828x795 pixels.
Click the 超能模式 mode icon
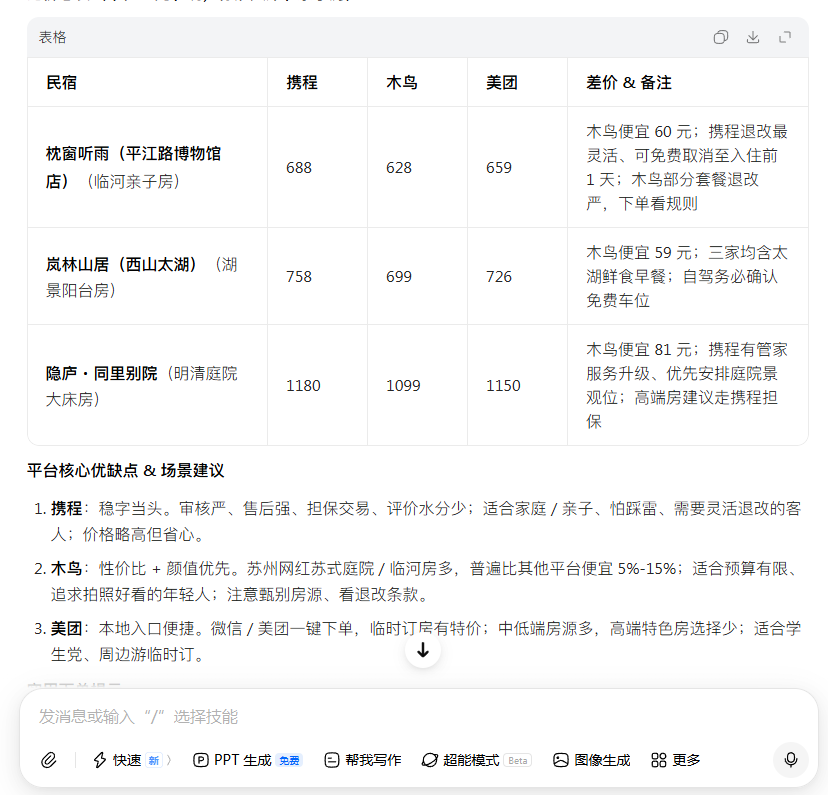(x=429, y=760)
